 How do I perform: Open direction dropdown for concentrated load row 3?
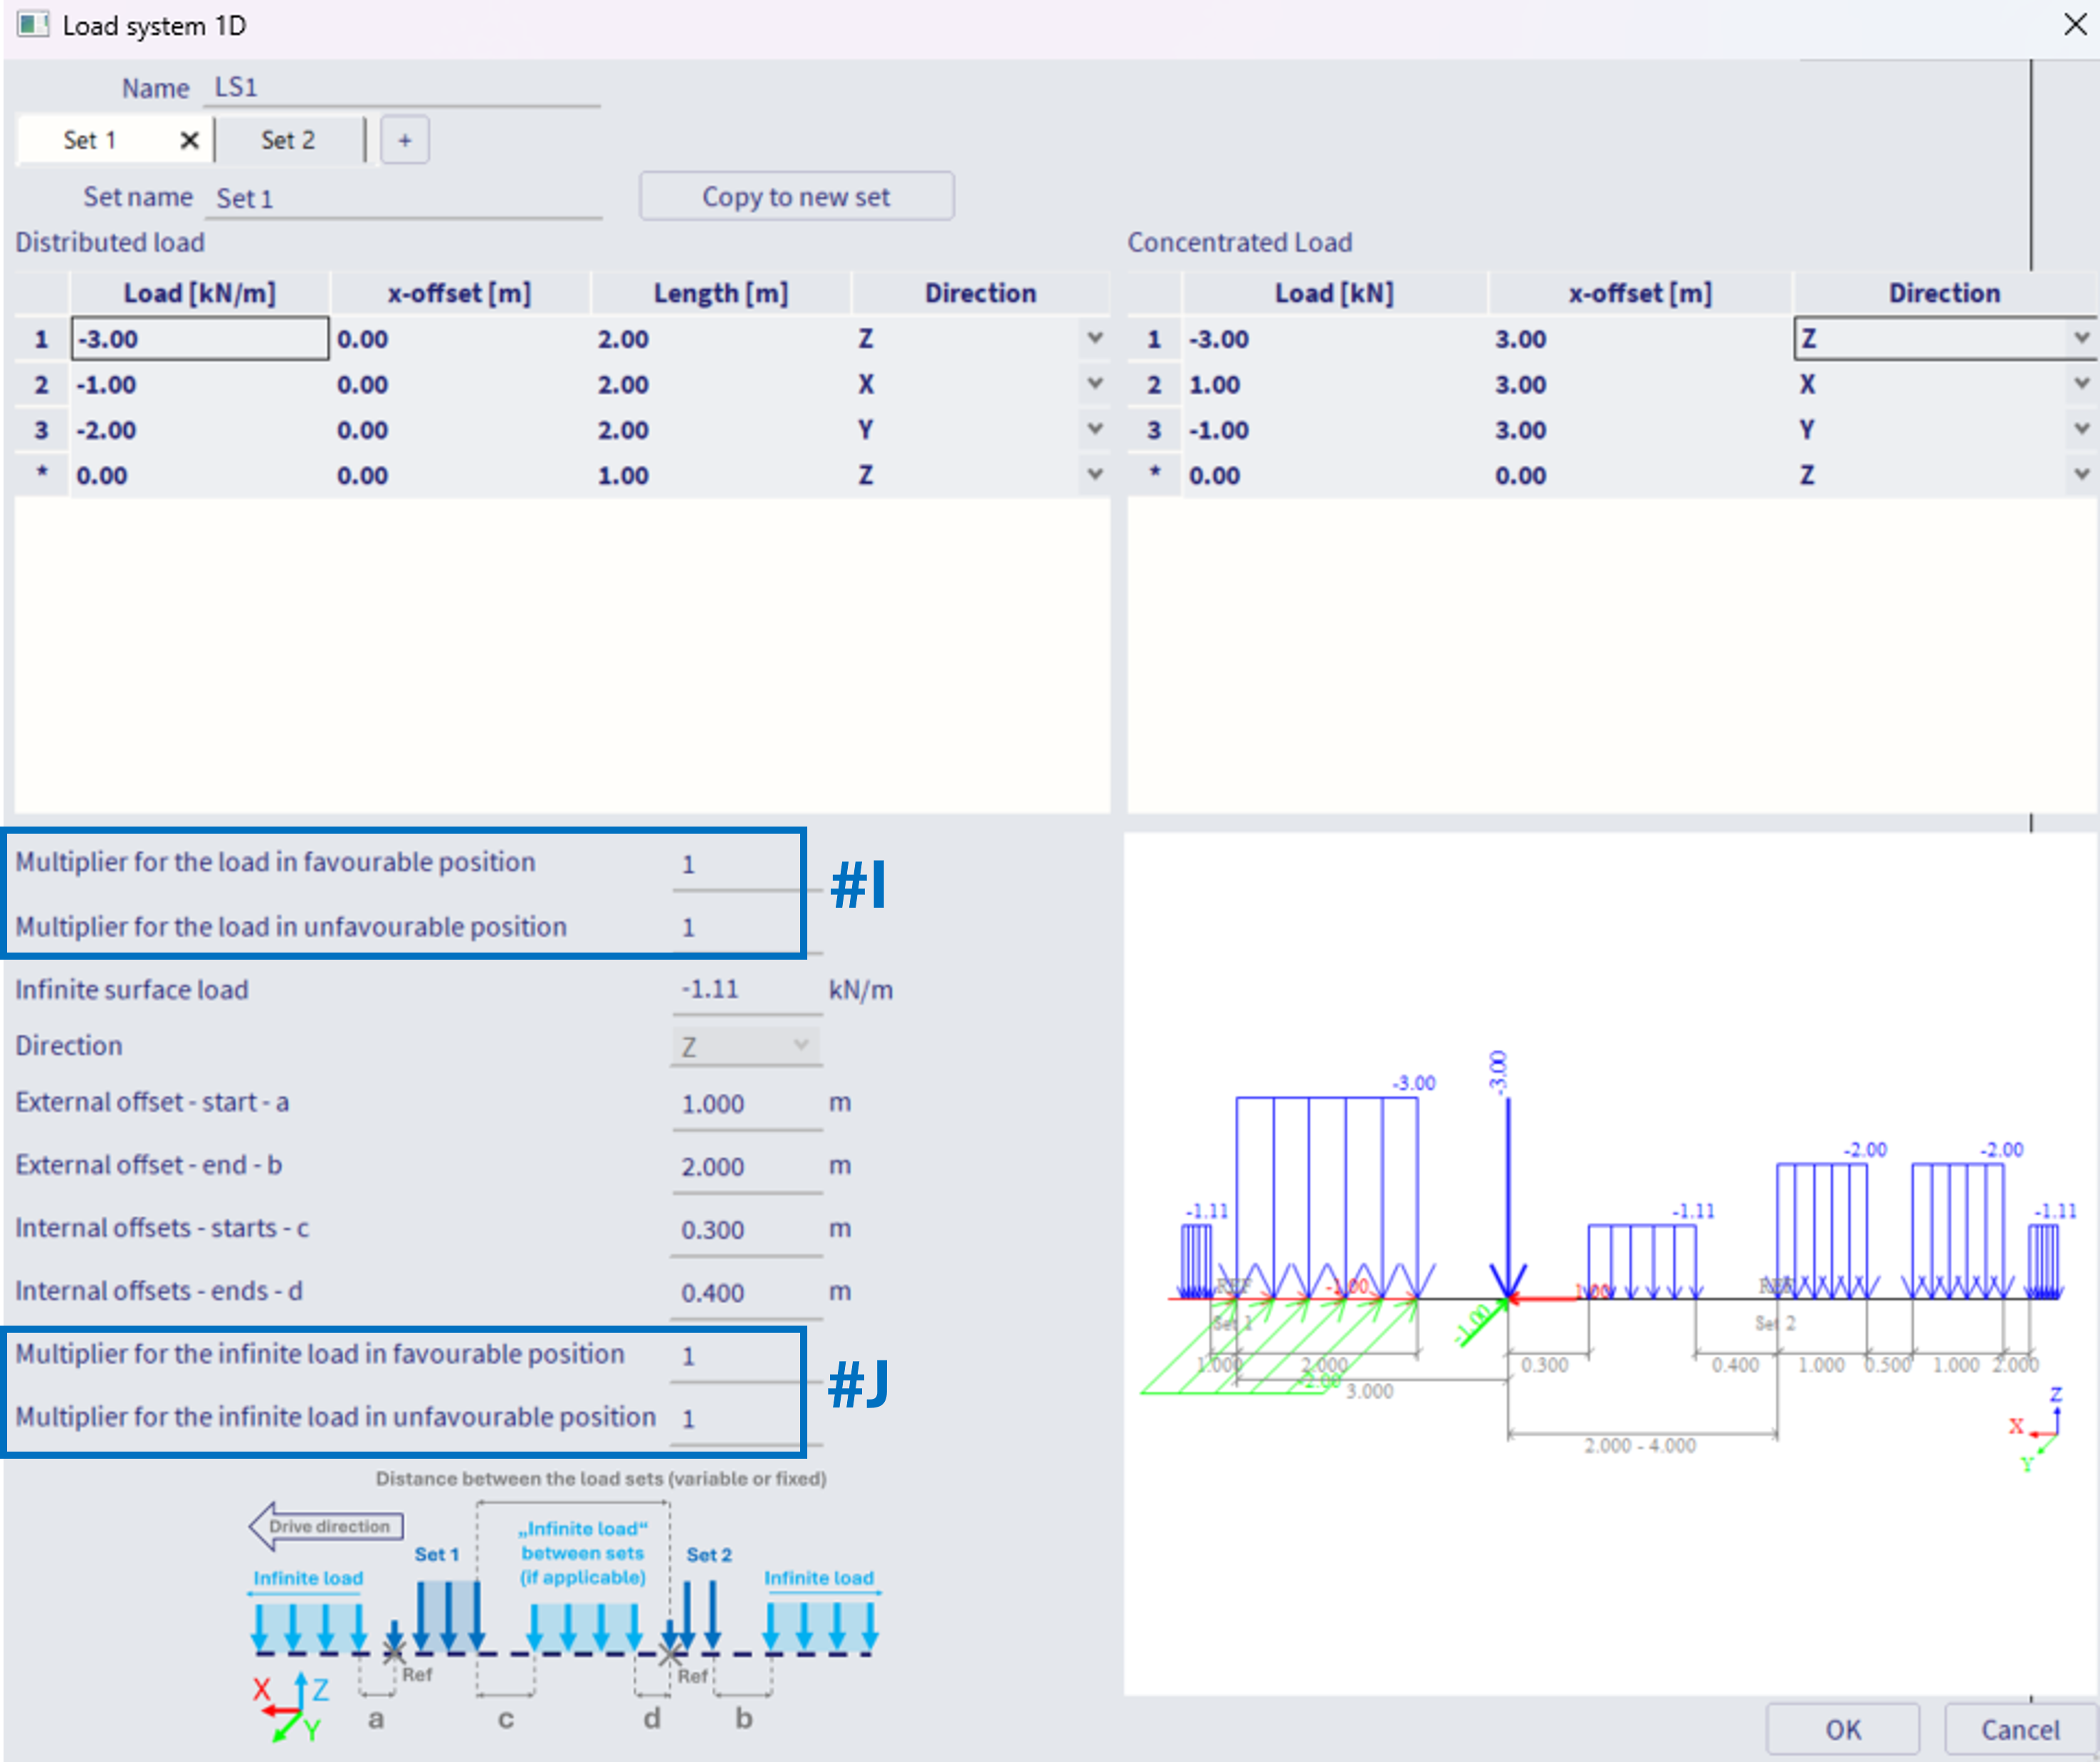[x=2081, y=430]
